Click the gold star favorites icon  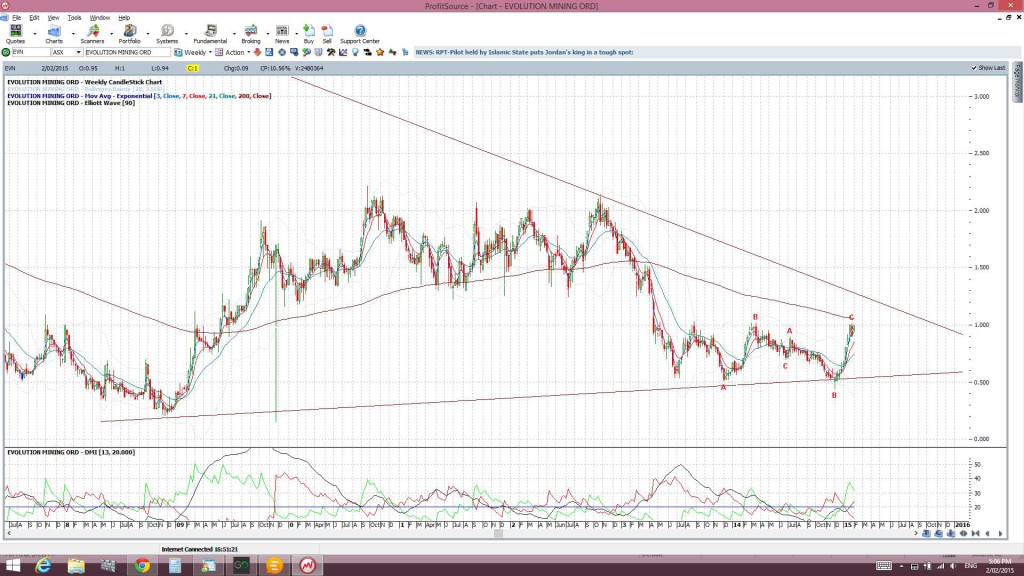point(380,52)
